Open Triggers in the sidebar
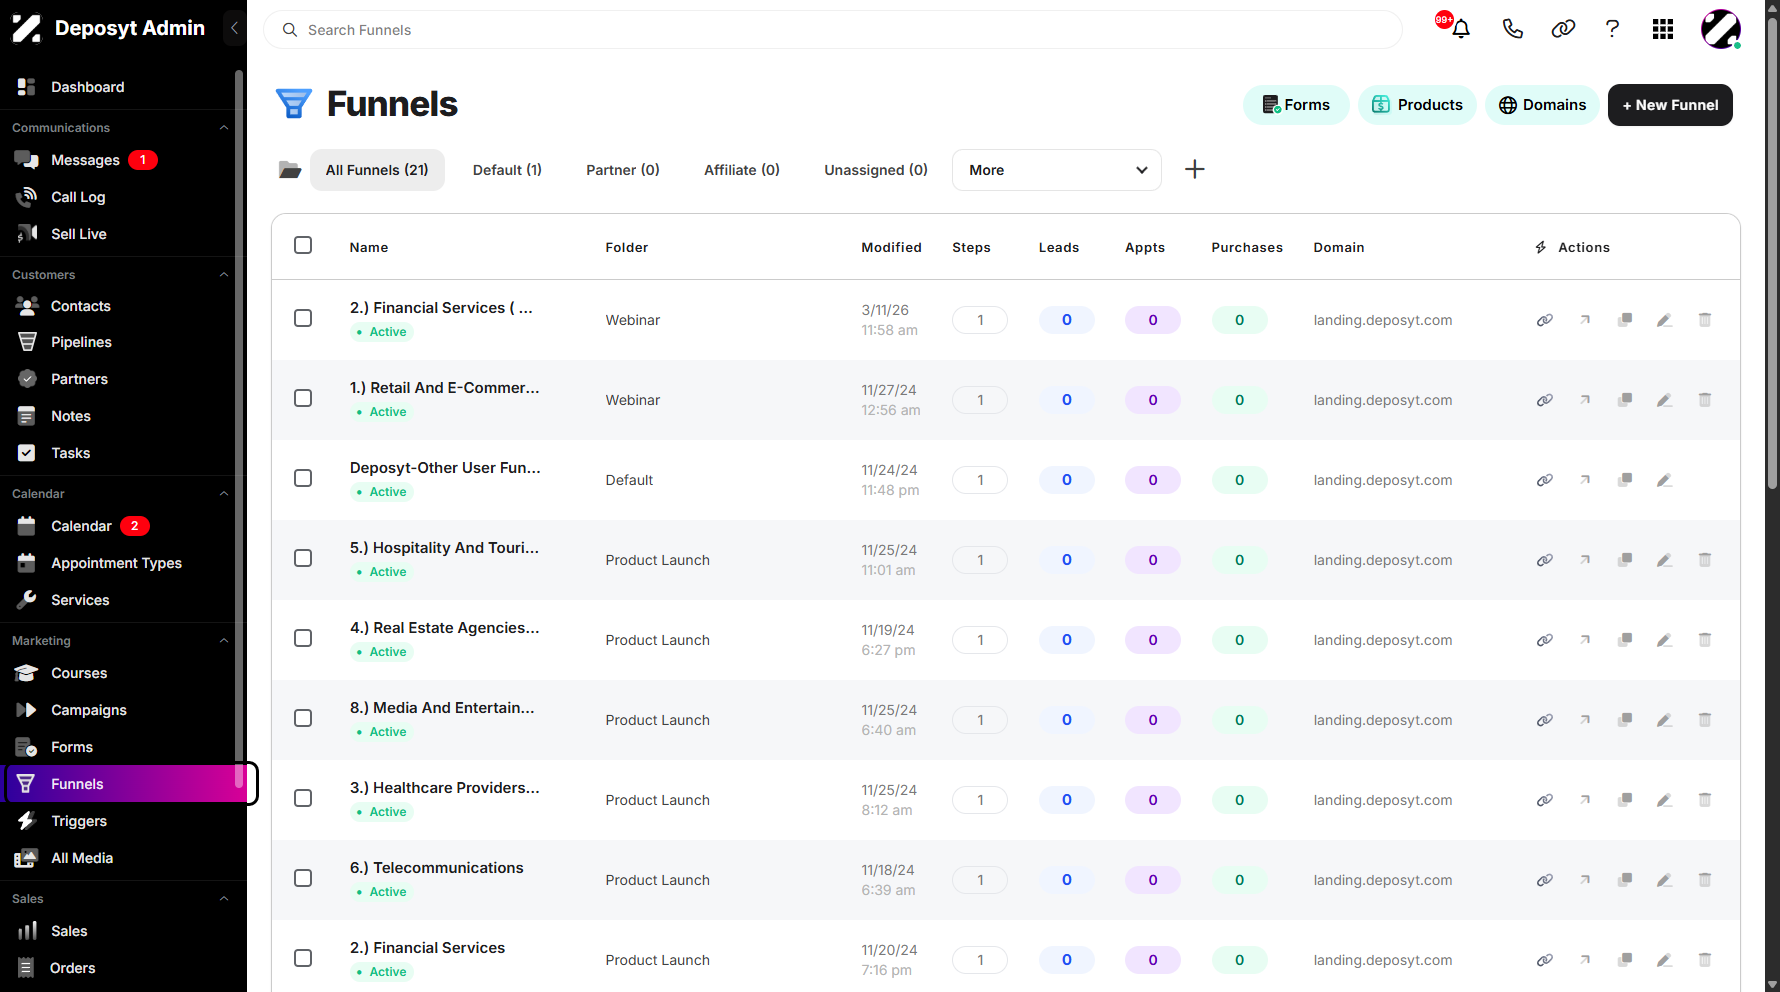1780x992 pixels. 79,821
